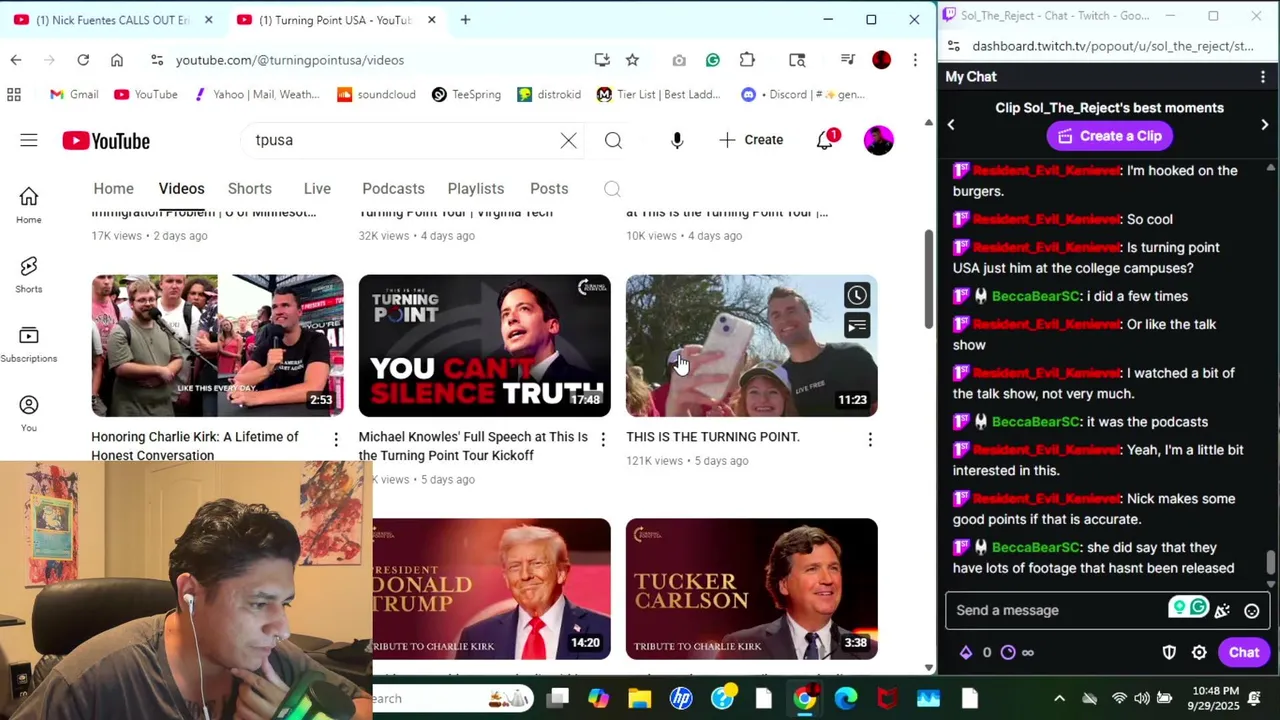Add THIS IS THE TURNING POINT to queue
Viewport: 1280px width, 720px height.
857,325
